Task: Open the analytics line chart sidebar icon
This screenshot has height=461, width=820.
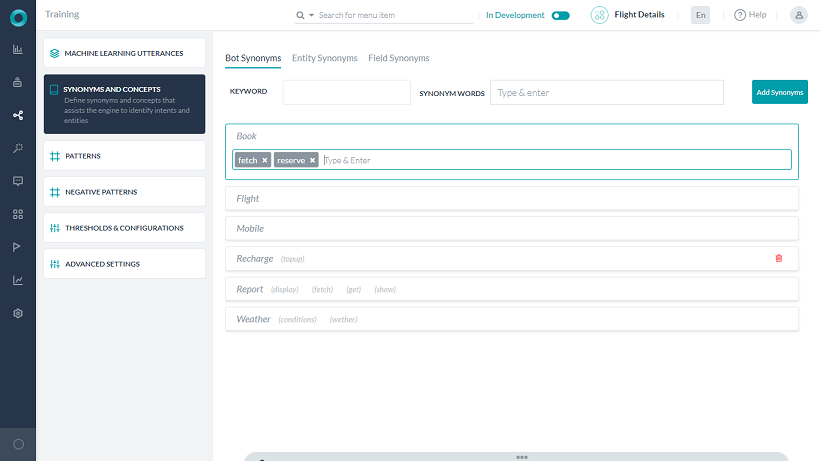Action: [x=18, y=280]
